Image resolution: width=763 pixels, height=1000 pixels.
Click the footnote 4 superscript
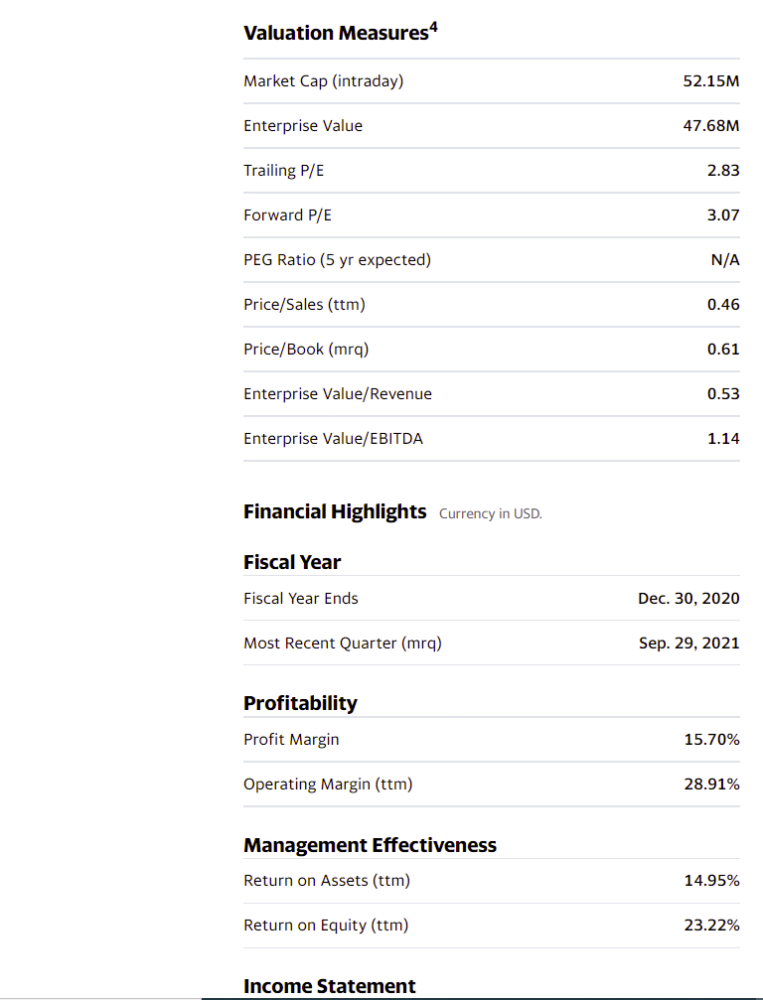pos(434,27)
